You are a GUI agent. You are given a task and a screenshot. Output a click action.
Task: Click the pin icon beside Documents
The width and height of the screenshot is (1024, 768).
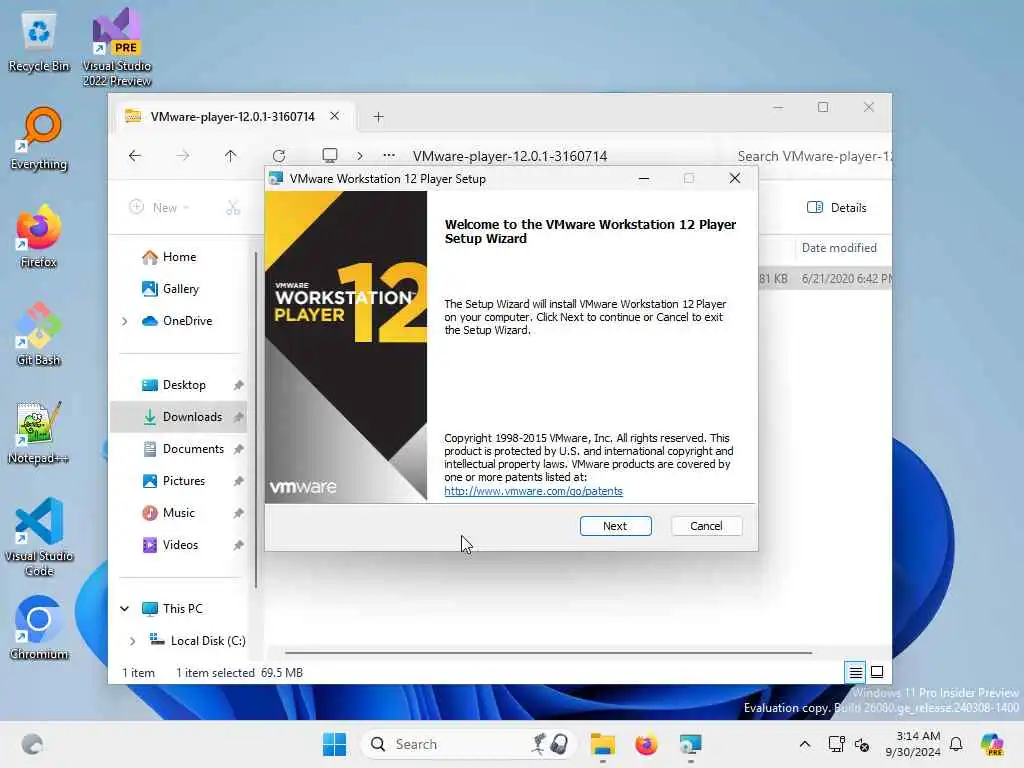tap(238, 449)
